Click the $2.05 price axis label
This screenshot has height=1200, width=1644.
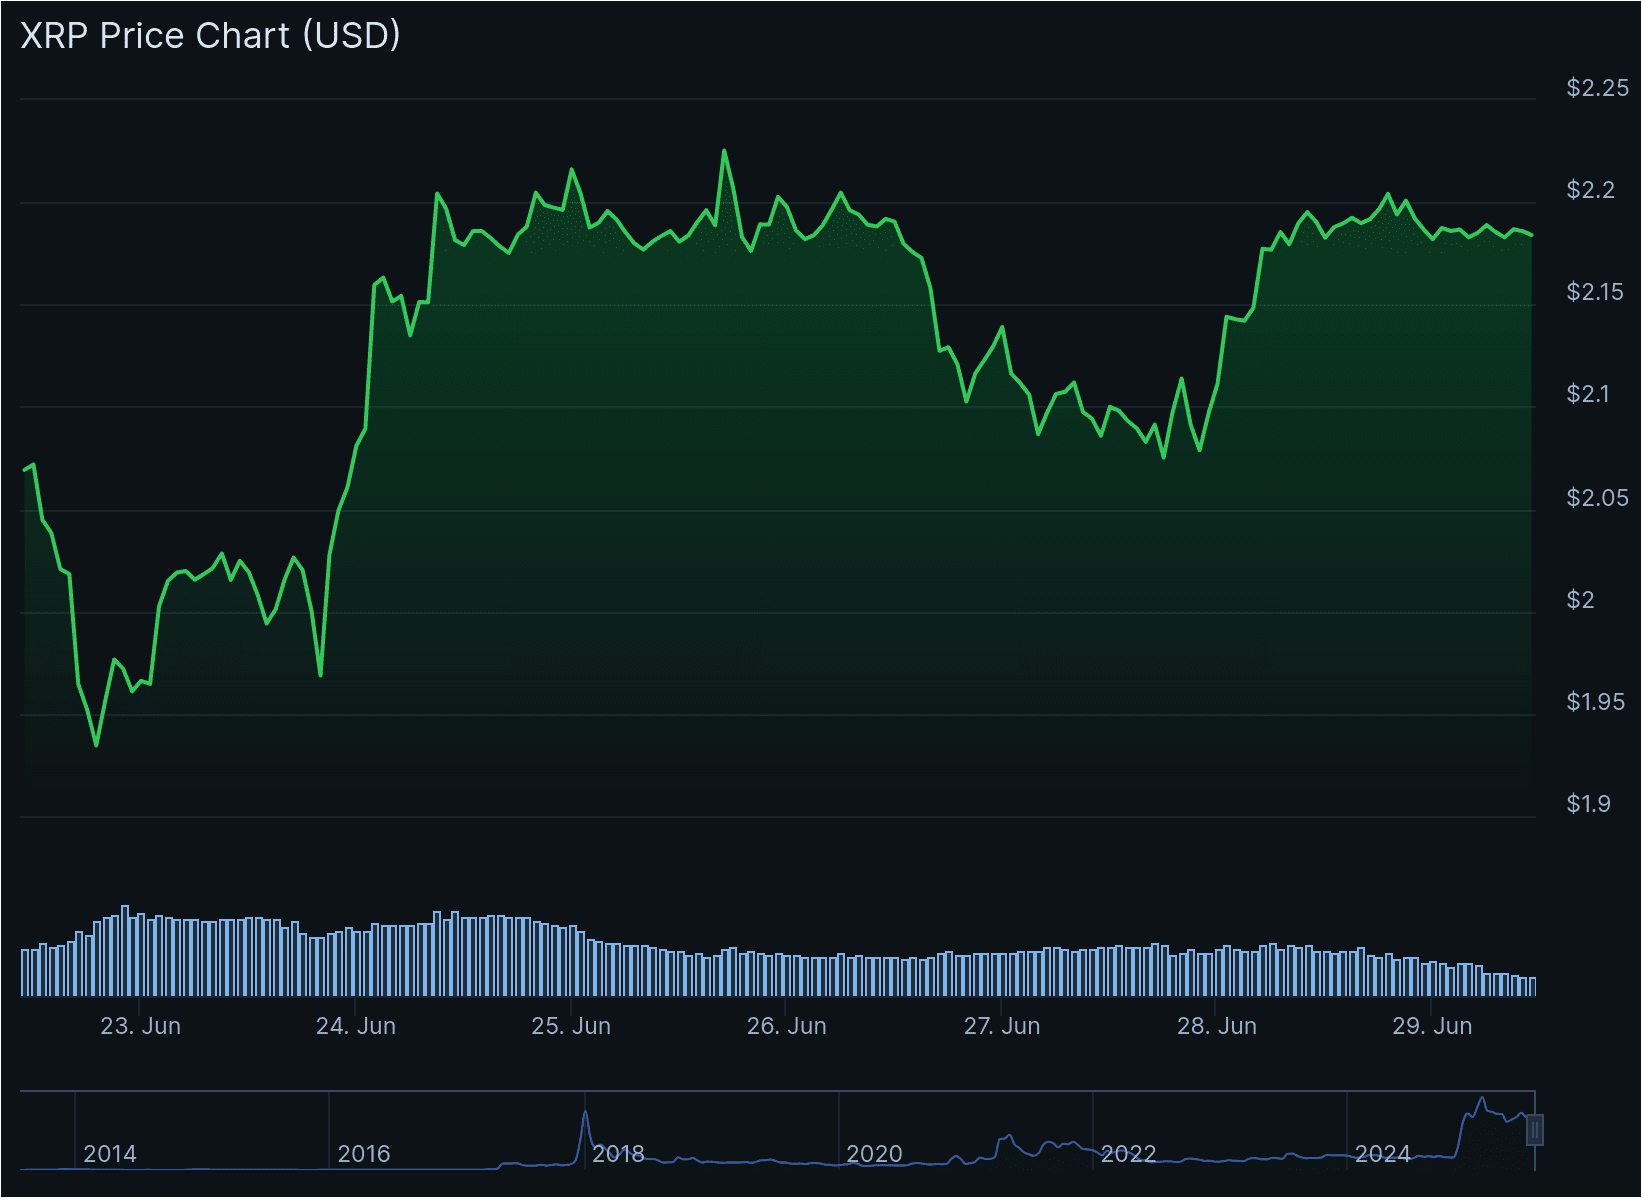click(1597, 498)
